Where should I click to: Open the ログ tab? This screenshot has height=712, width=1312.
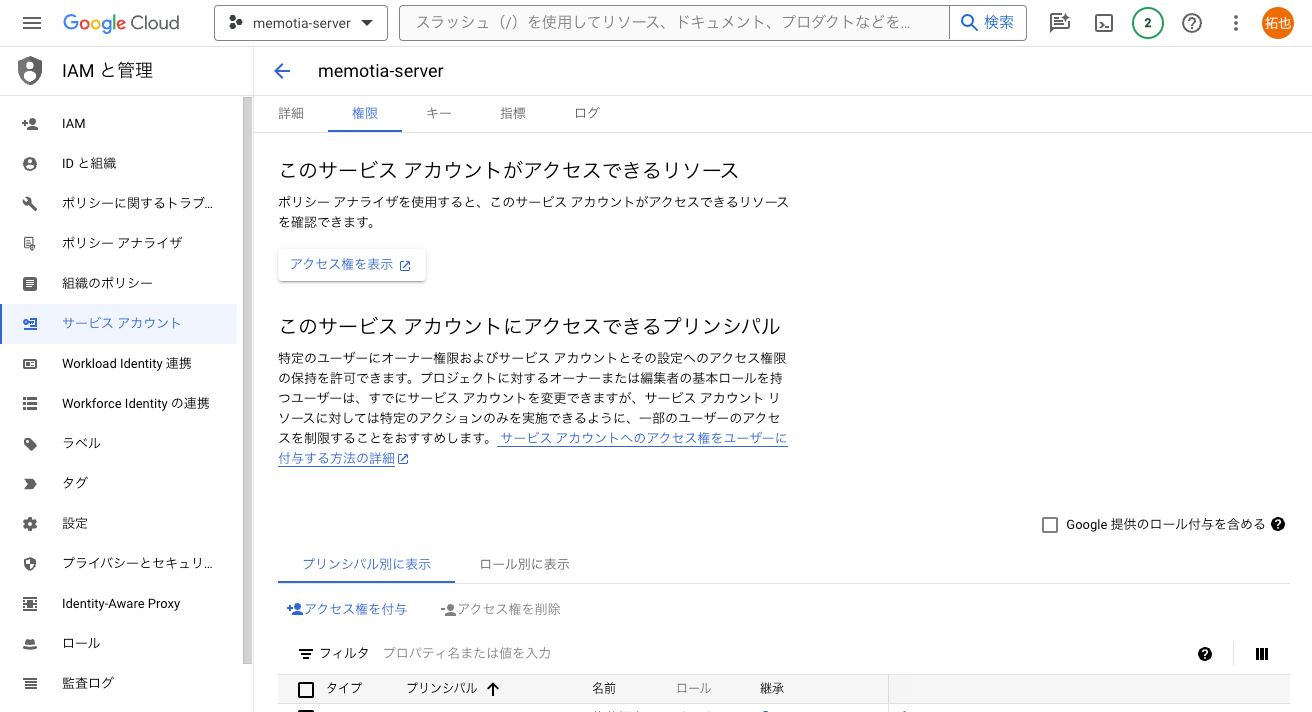coord(587,114)
